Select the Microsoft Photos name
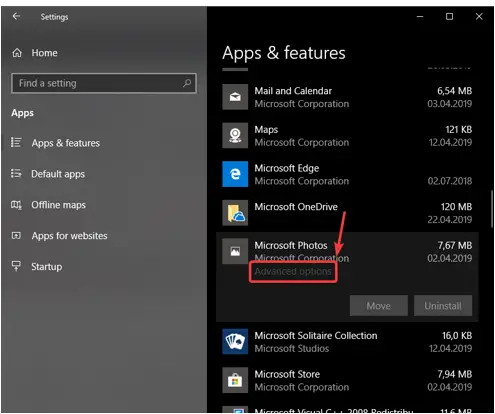495x414 pixels. click(291, 245)
